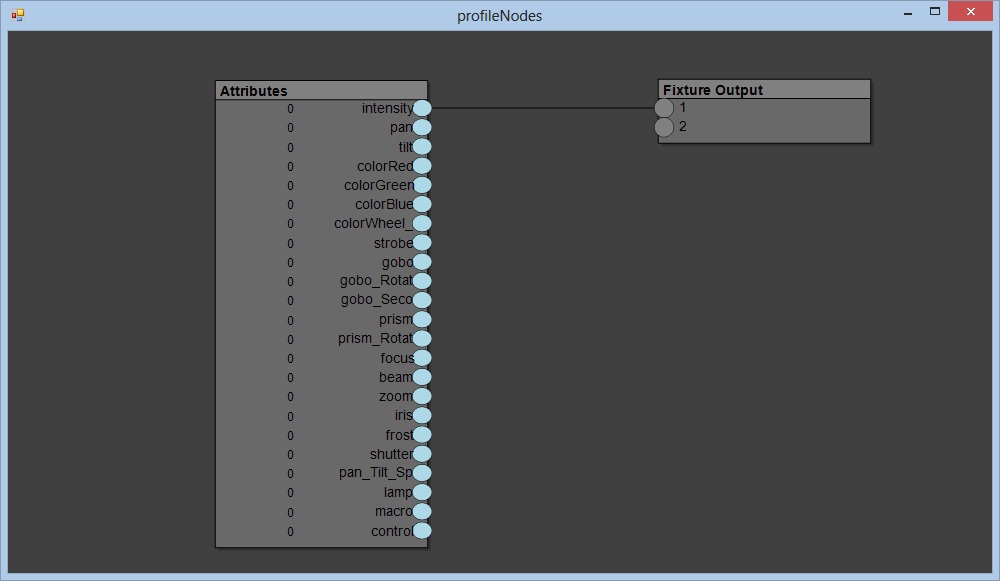Open the window system menu icon

[17, 15]
